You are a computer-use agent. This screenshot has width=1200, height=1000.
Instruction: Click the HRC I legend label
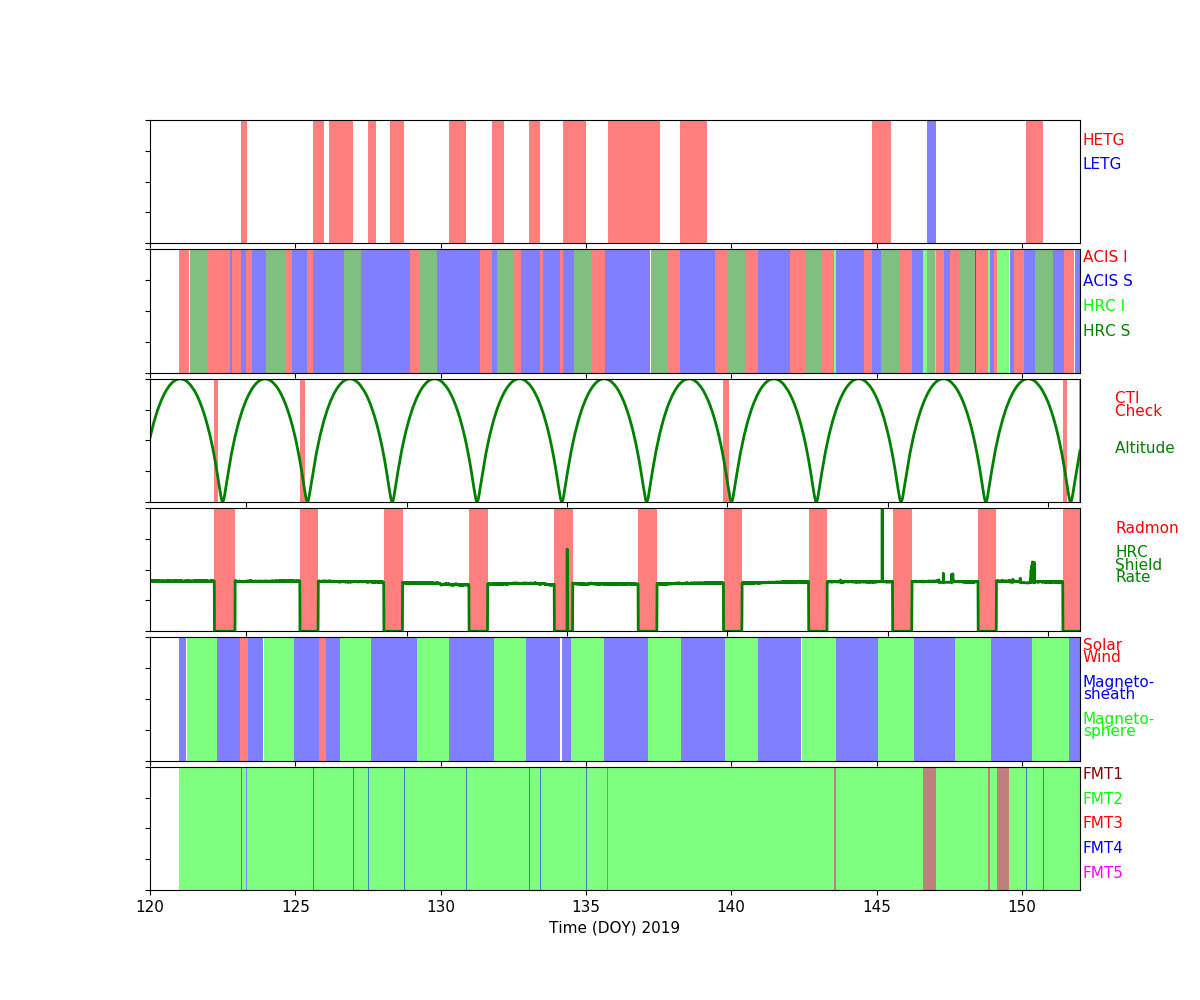[x=1103, y=307]
